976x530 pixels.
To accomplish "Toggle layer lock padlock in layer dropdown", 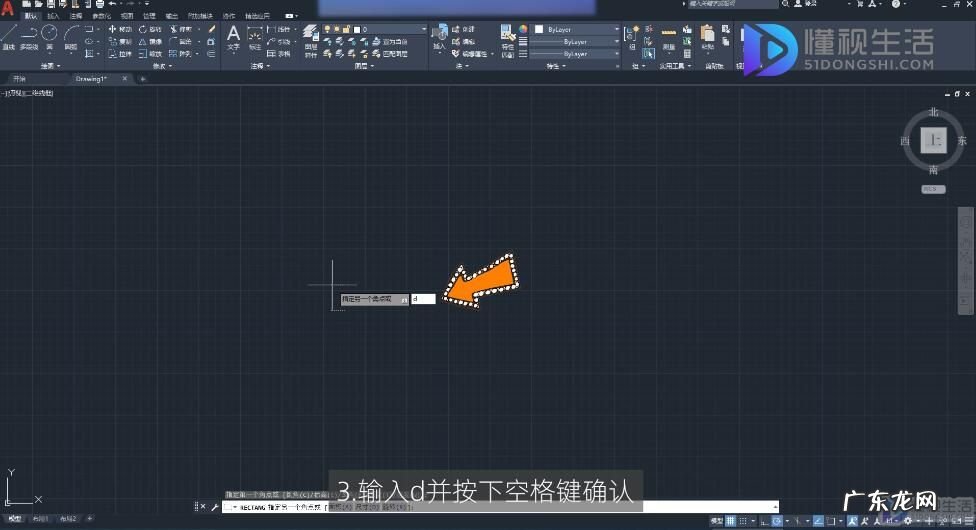I will [x=347, y=29].
